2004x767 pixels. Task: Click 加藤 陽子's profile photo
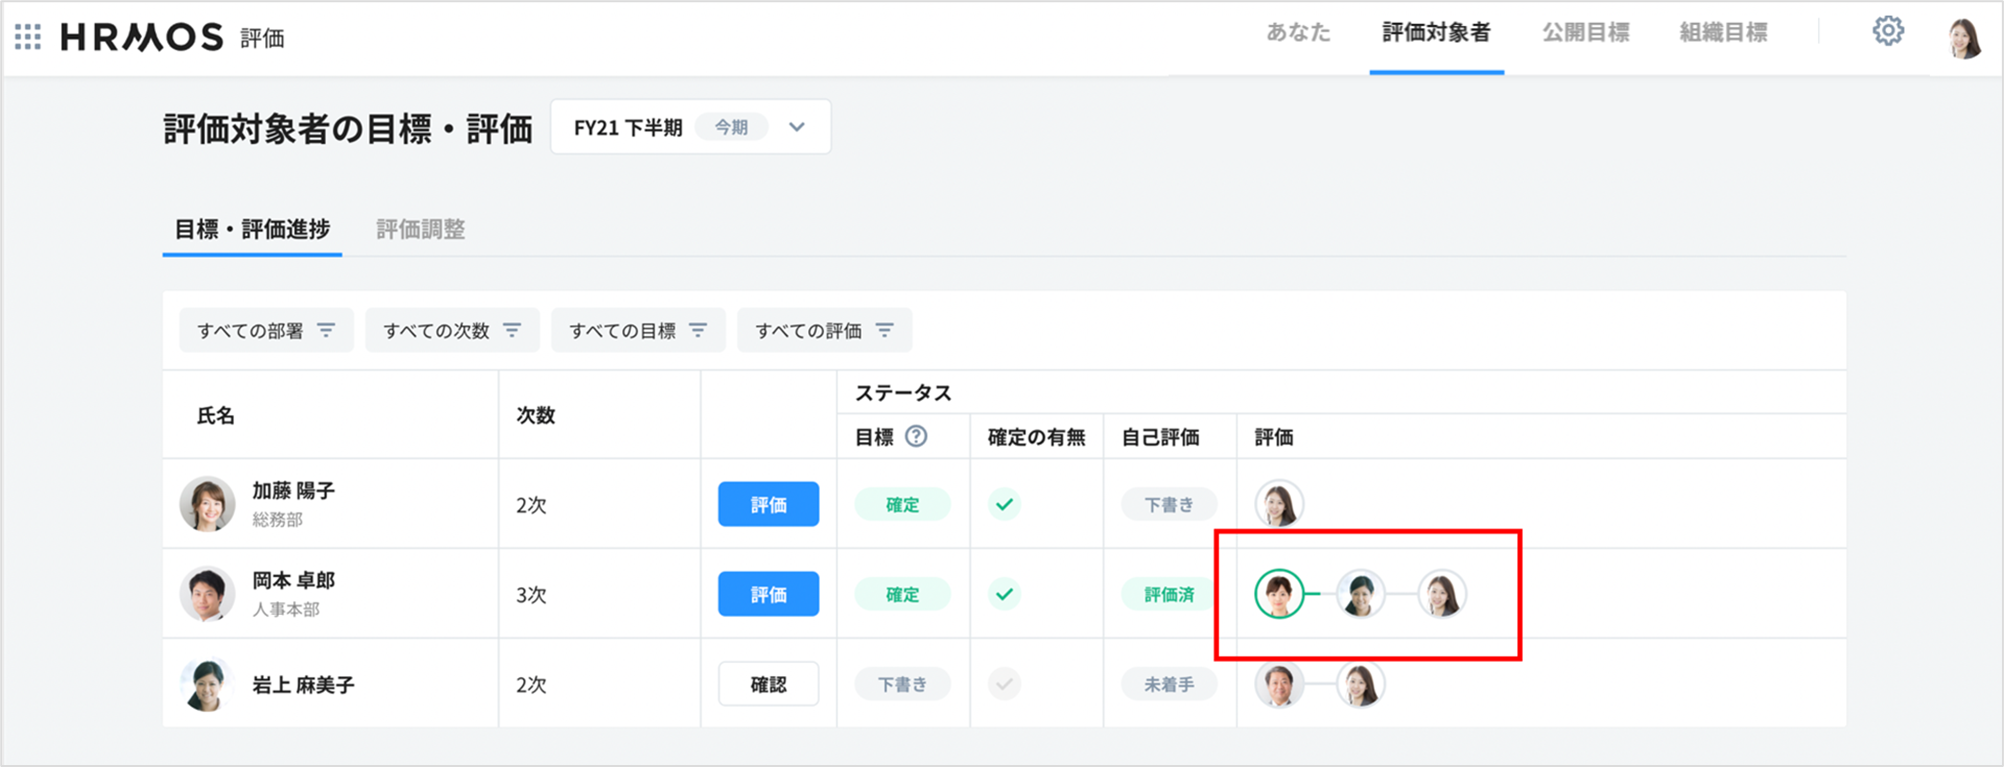[x=207, y=504]
